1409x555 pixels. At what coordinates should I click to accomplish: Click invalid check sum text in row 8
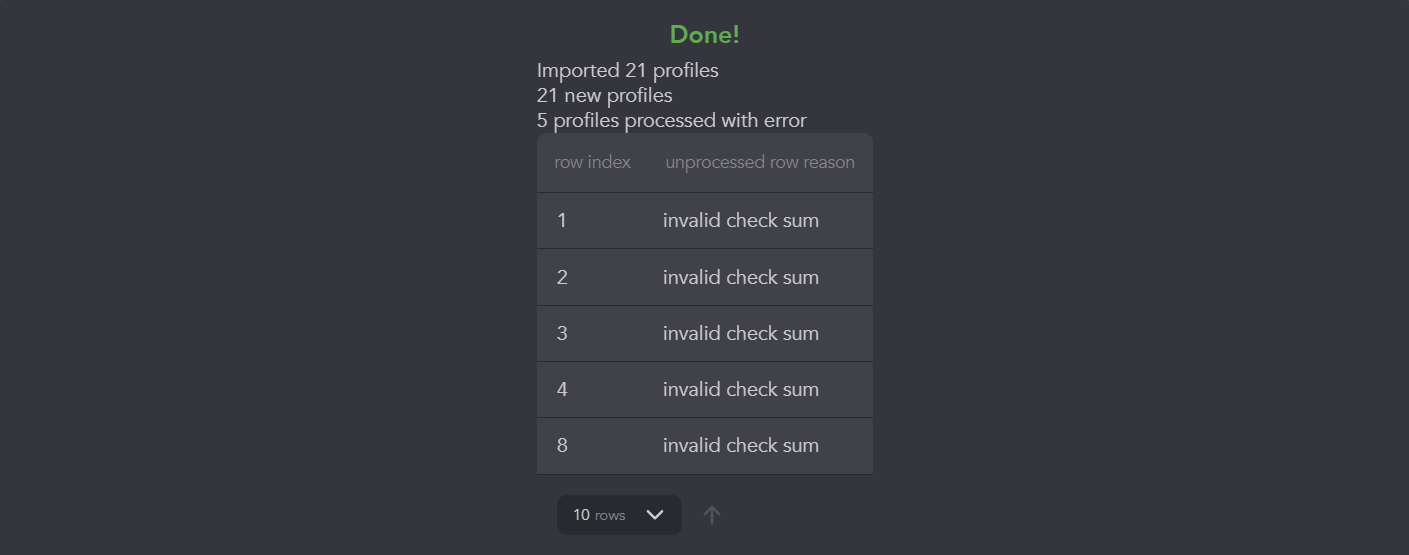tap(741, 445)
